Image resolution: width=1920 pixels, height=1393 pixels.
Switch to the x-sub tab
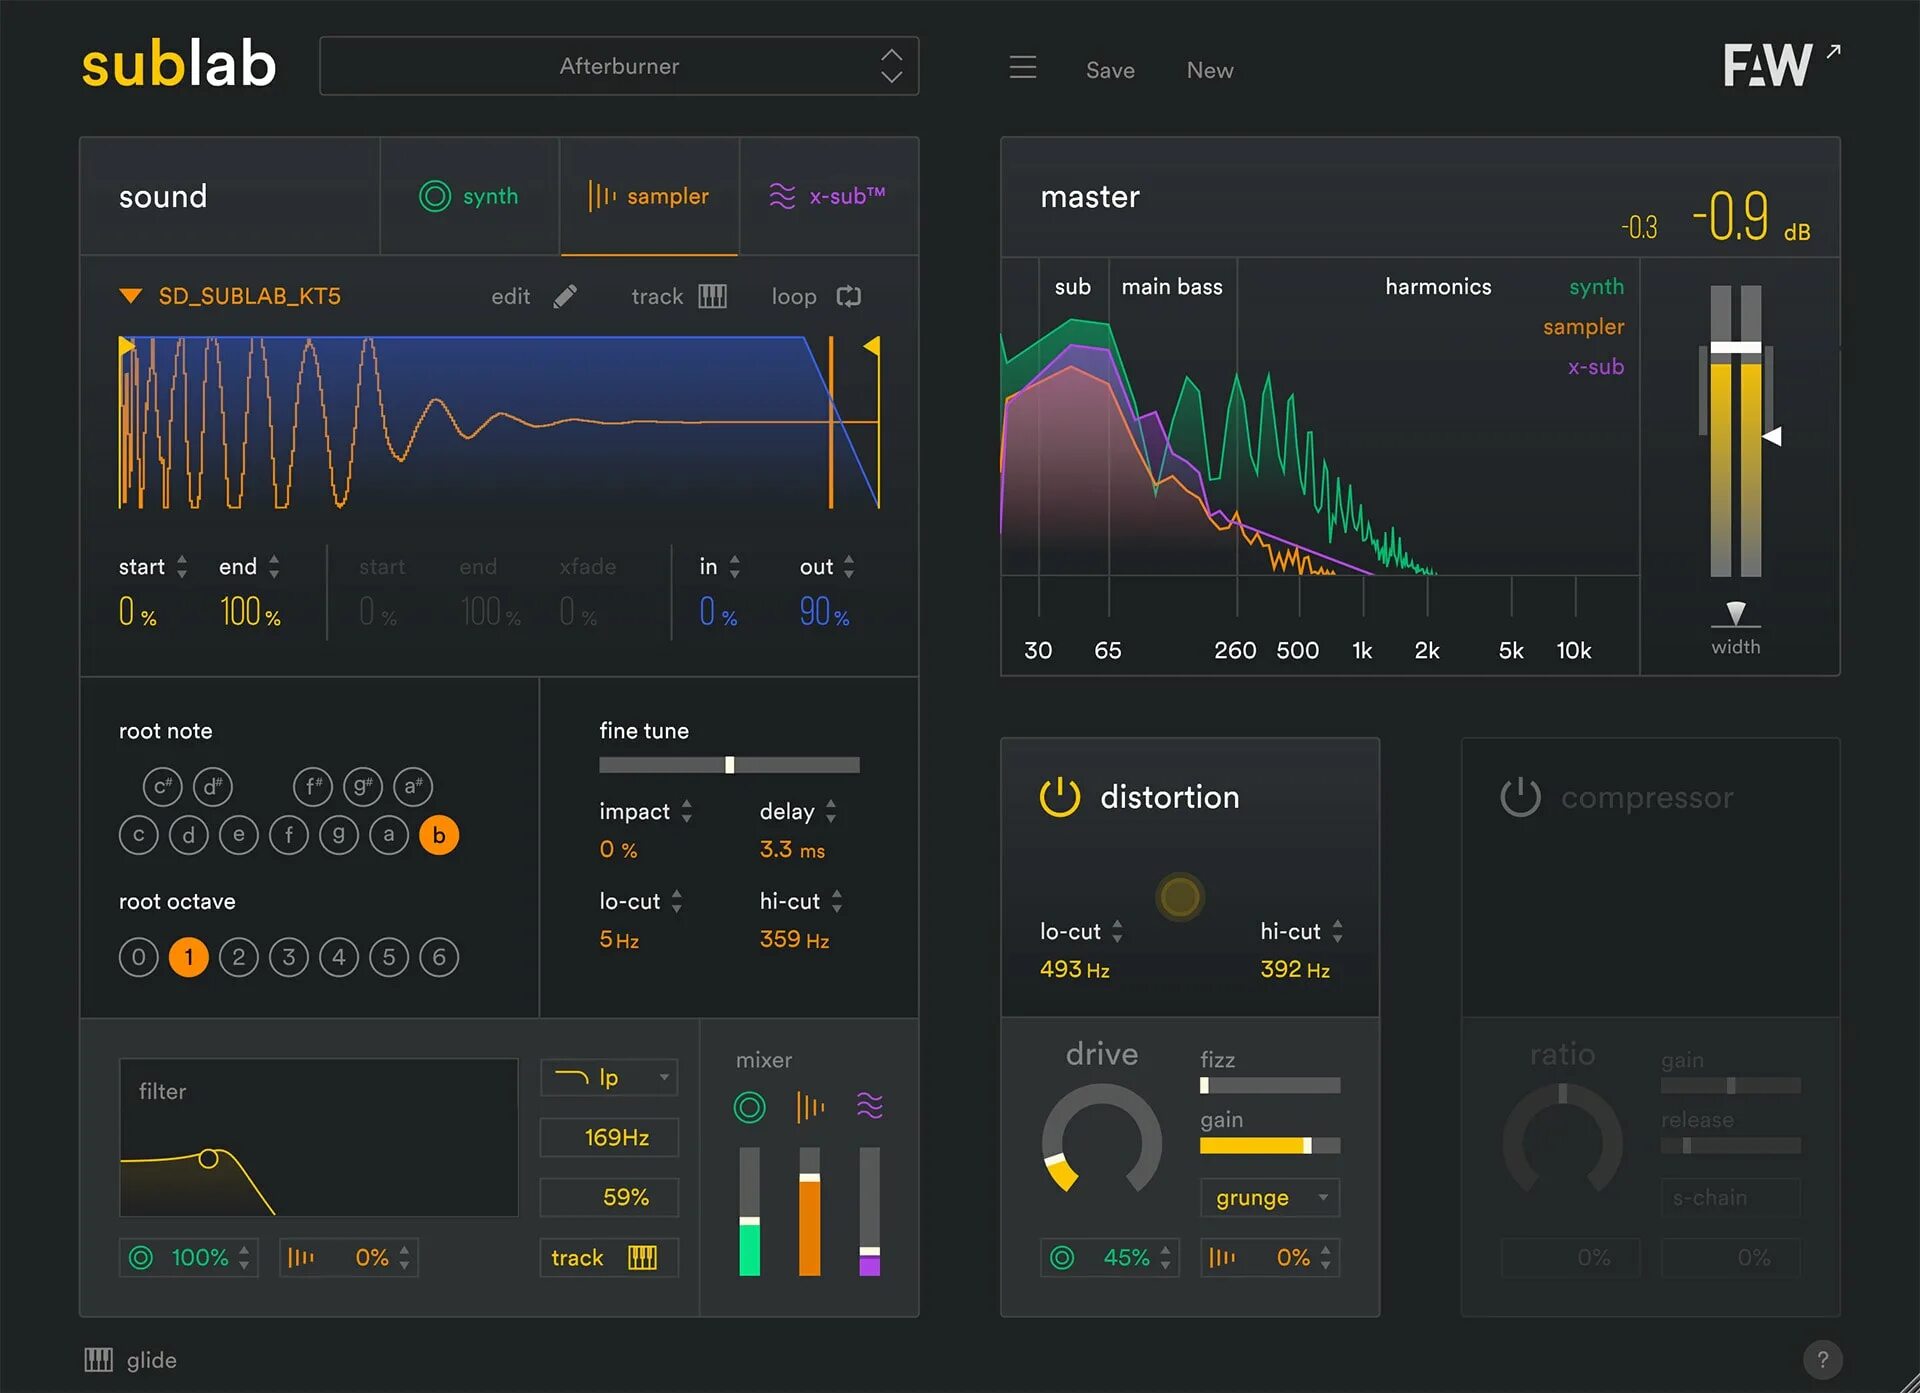tap(829, 196)
